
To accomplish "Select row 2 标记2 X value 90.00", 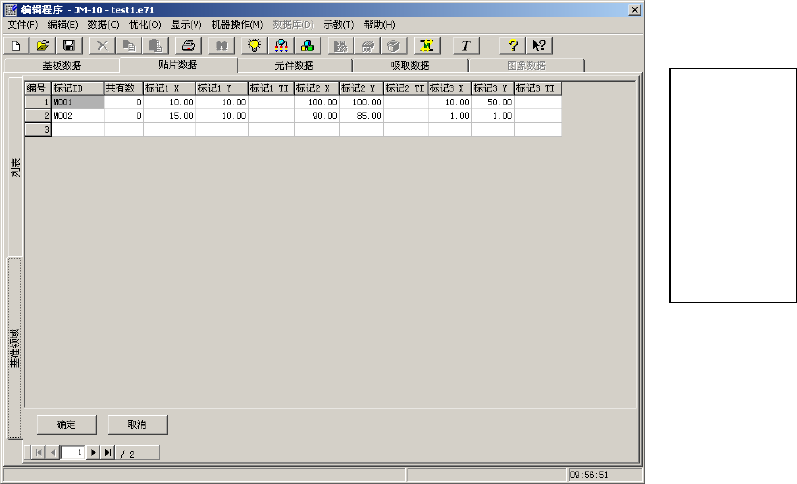I will 317,116.
